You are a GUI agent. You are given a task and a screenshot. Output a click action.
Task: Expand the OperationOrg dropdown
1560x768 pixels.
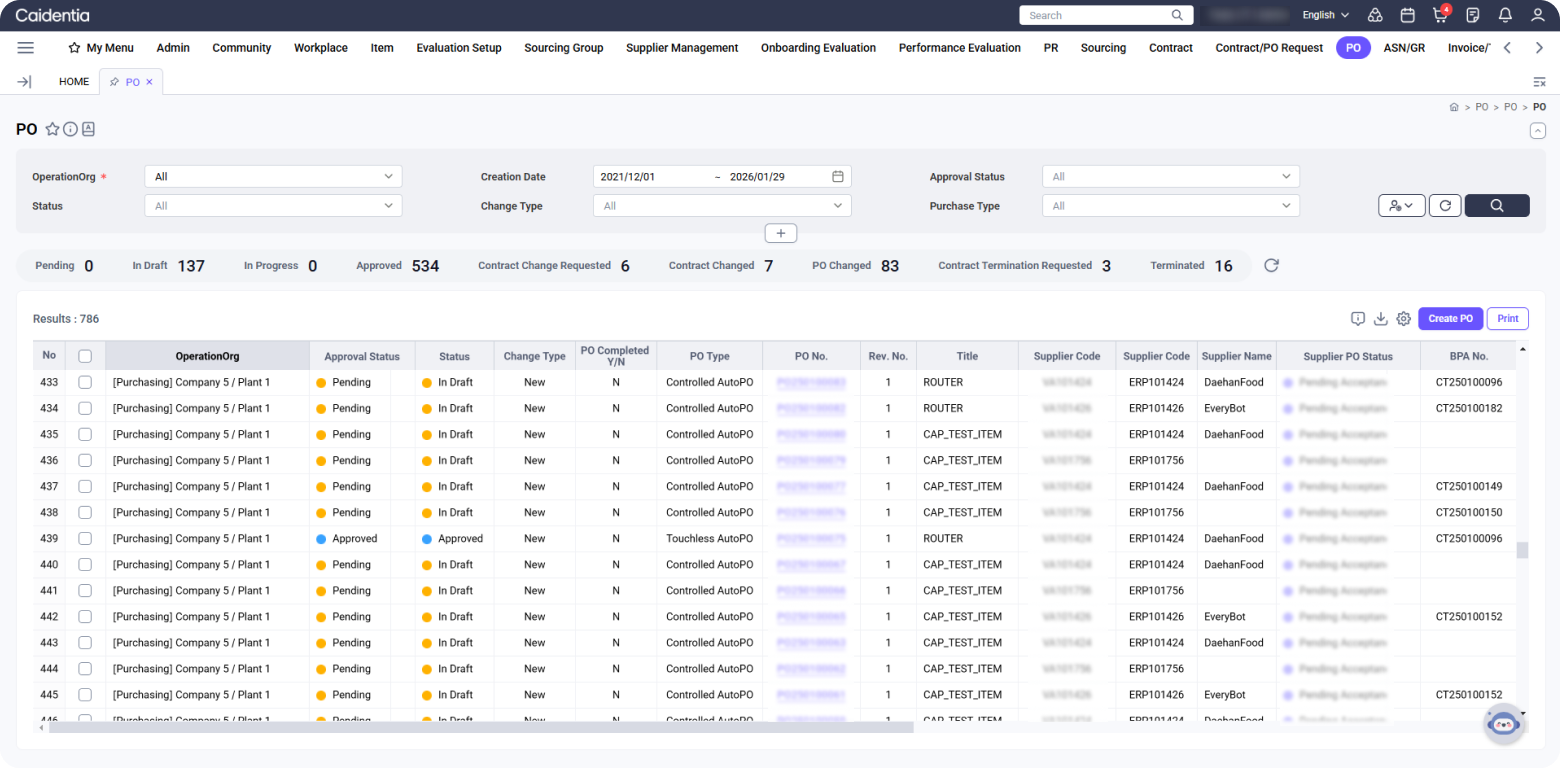tap(273, 177)
